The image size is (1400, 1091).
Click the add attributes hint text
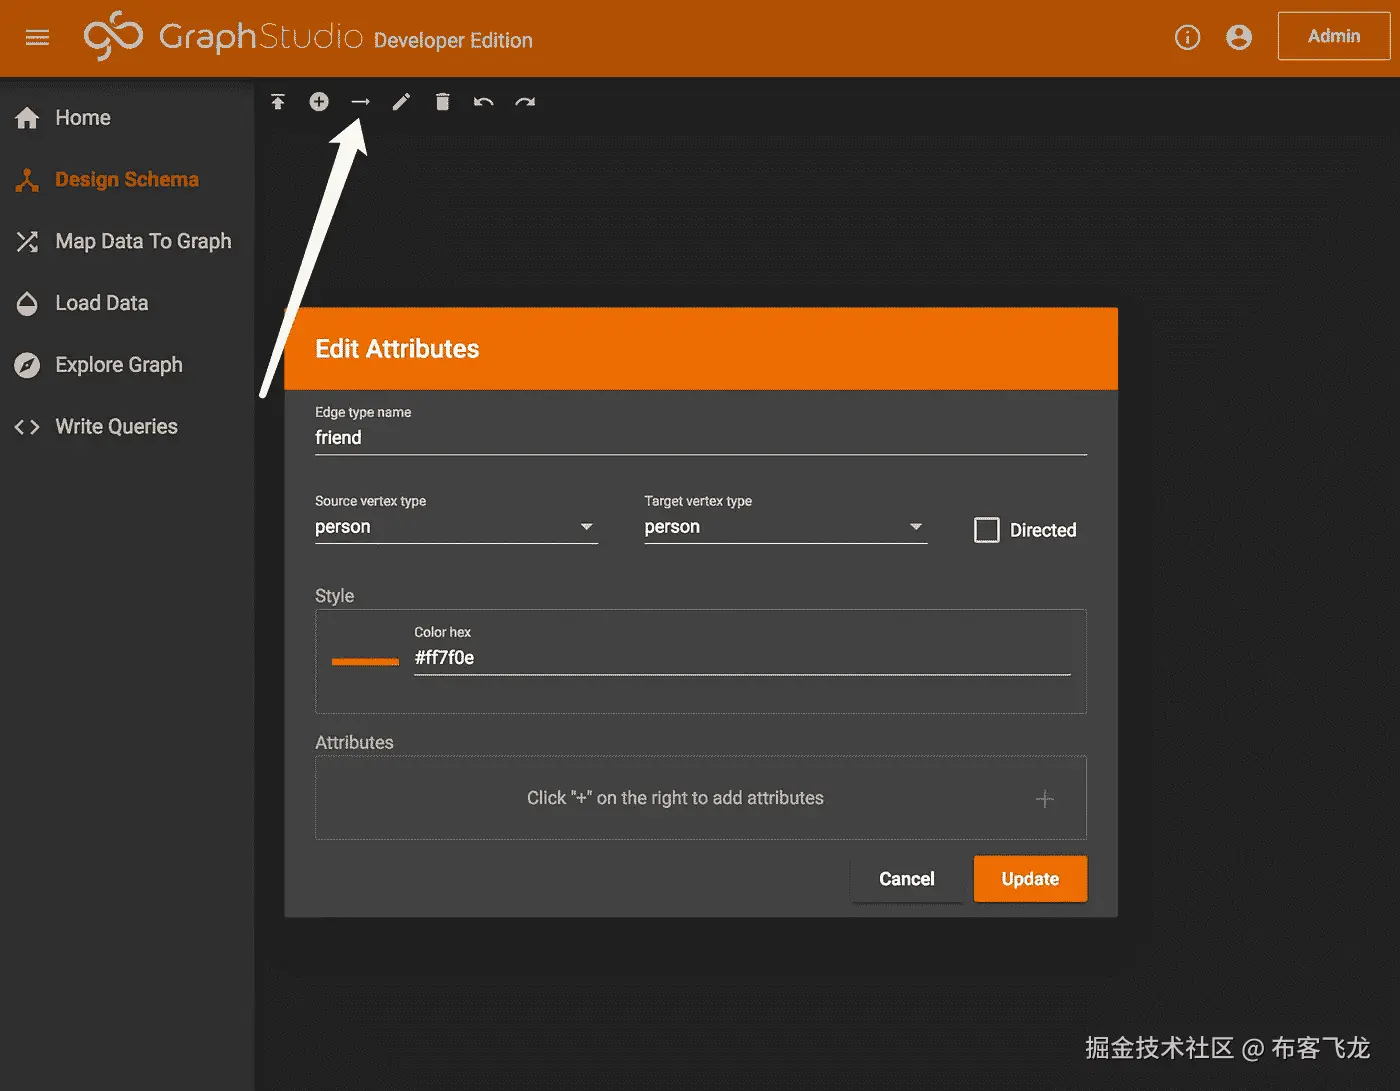click(675, 798)
